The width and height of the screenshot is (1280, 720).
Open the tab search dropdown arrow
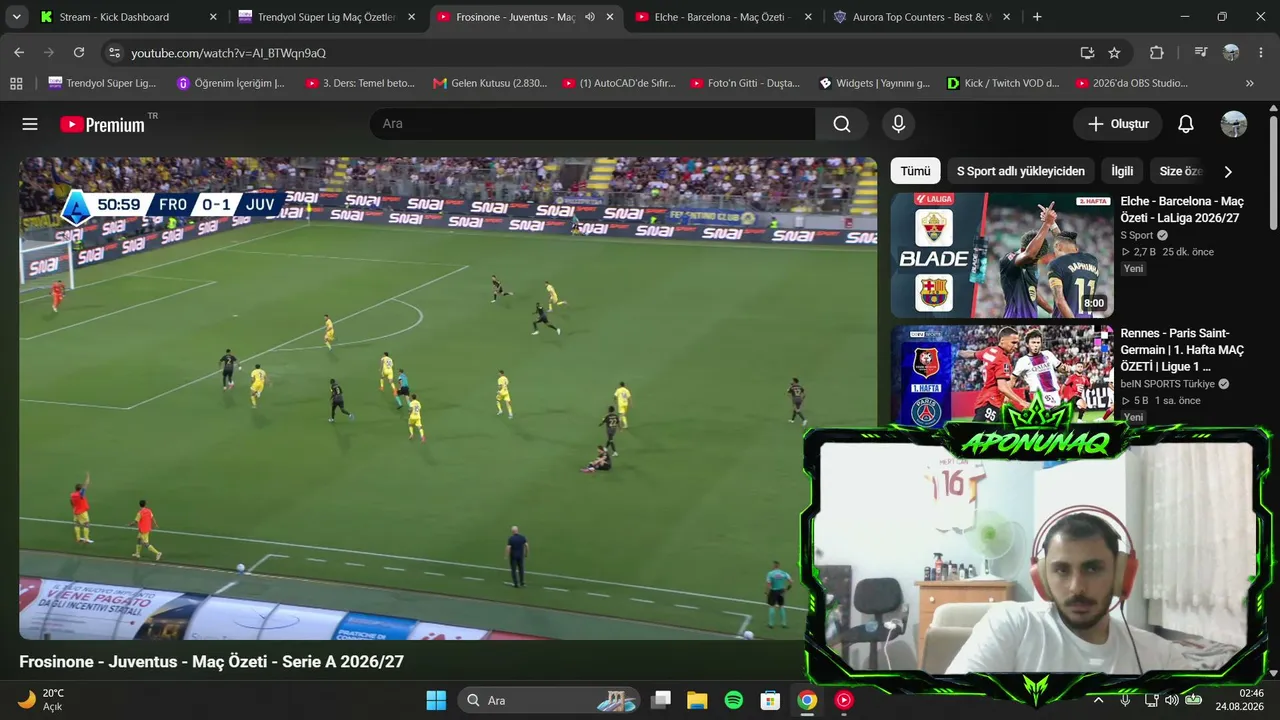[17, 17]
